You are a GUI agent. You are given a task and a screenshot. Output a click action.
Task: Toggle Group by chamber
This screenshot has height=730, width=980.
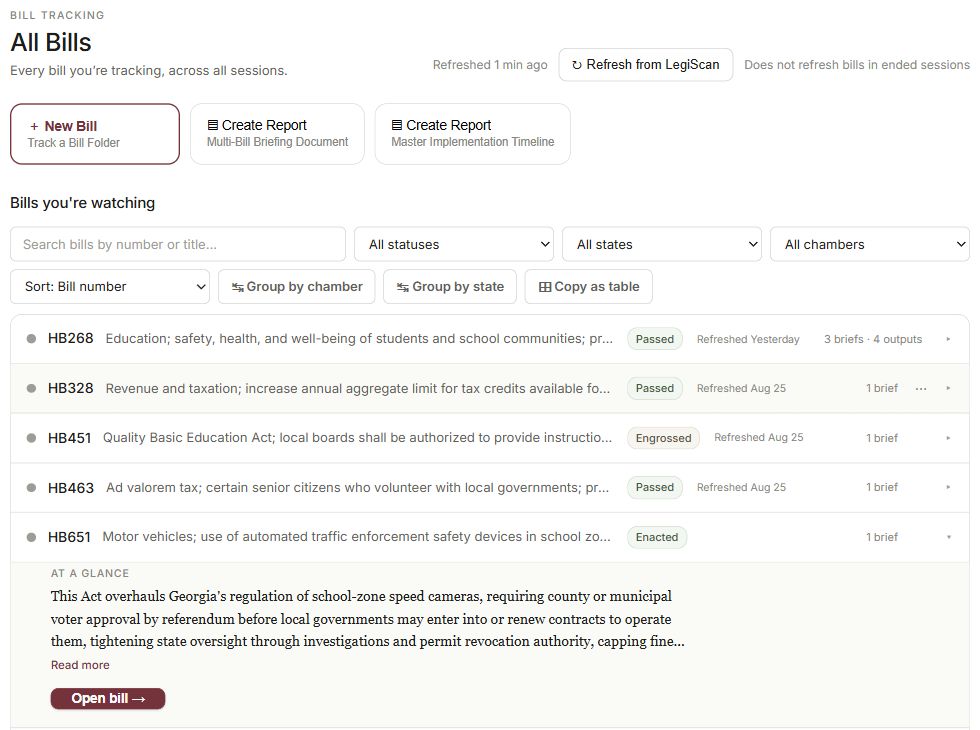pyautogui.click(x=297, y=286)
